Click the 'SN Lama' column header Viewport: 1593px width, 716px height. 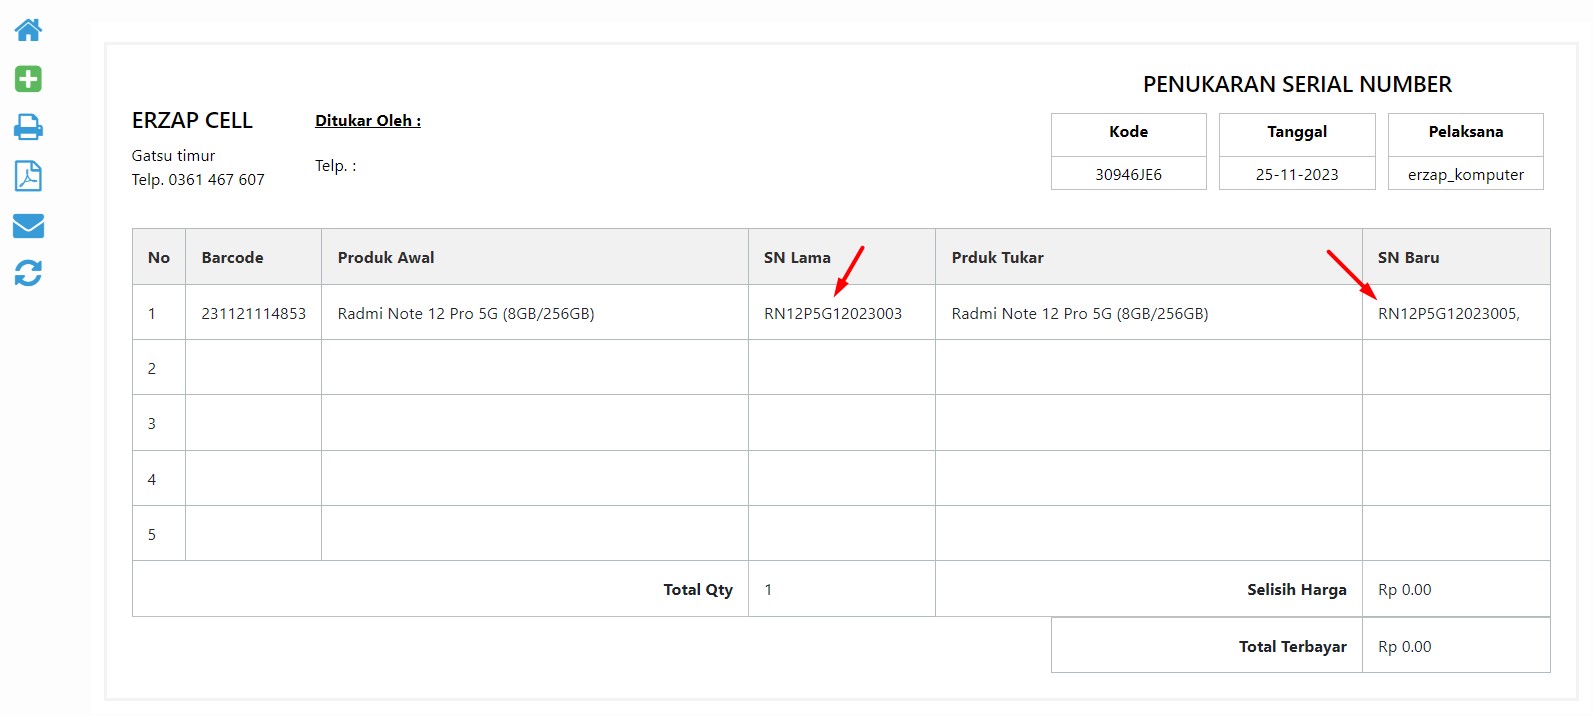click(x=842, y=257)
